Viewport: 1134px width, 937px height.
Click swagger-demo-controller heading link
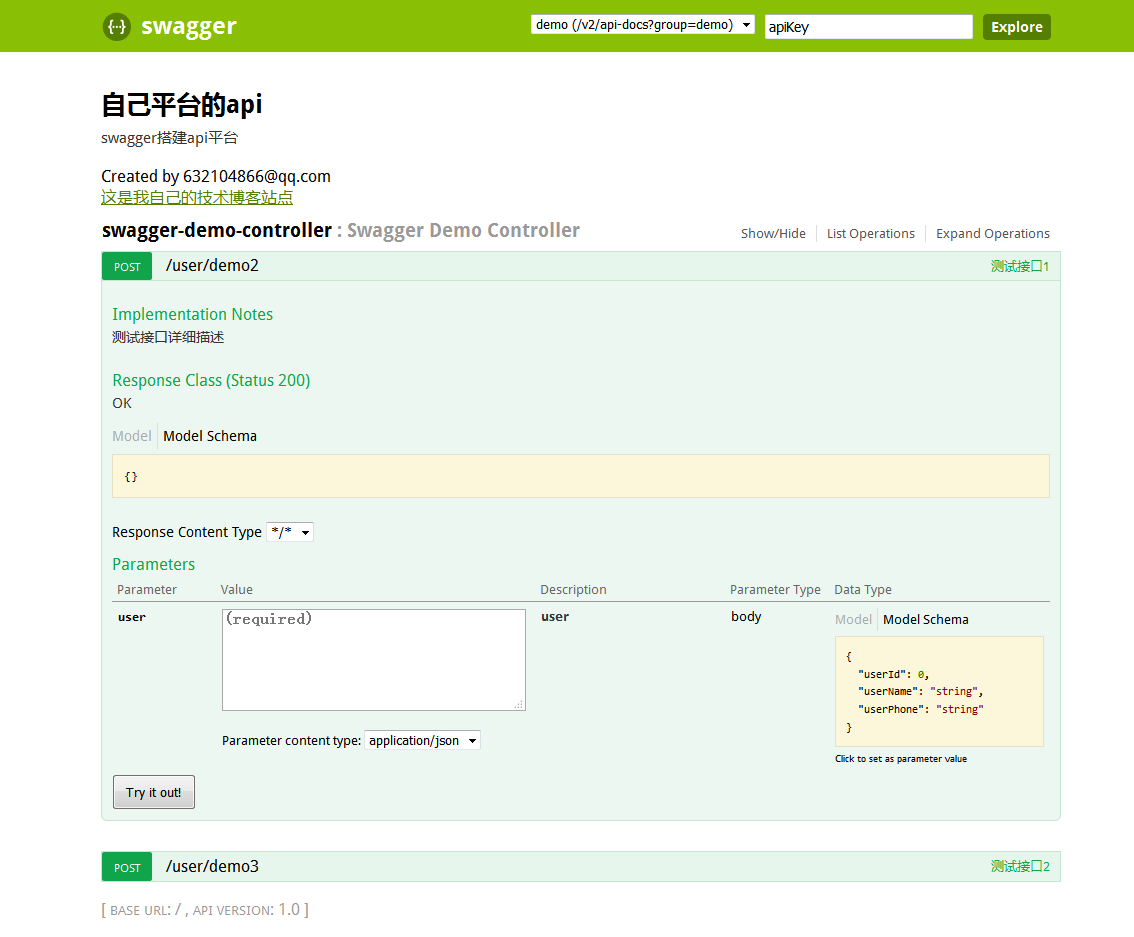(216, 230)
